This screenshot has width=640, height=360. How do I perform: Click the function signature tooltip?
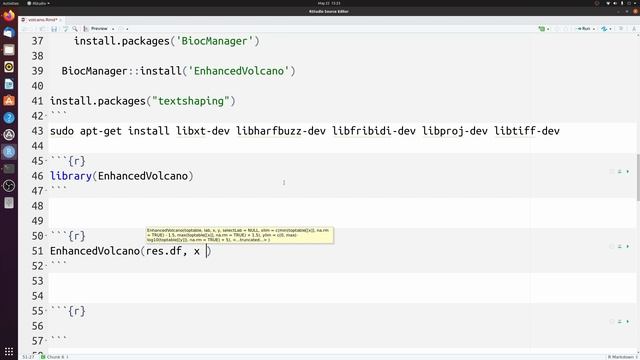(x=240, y=235)
